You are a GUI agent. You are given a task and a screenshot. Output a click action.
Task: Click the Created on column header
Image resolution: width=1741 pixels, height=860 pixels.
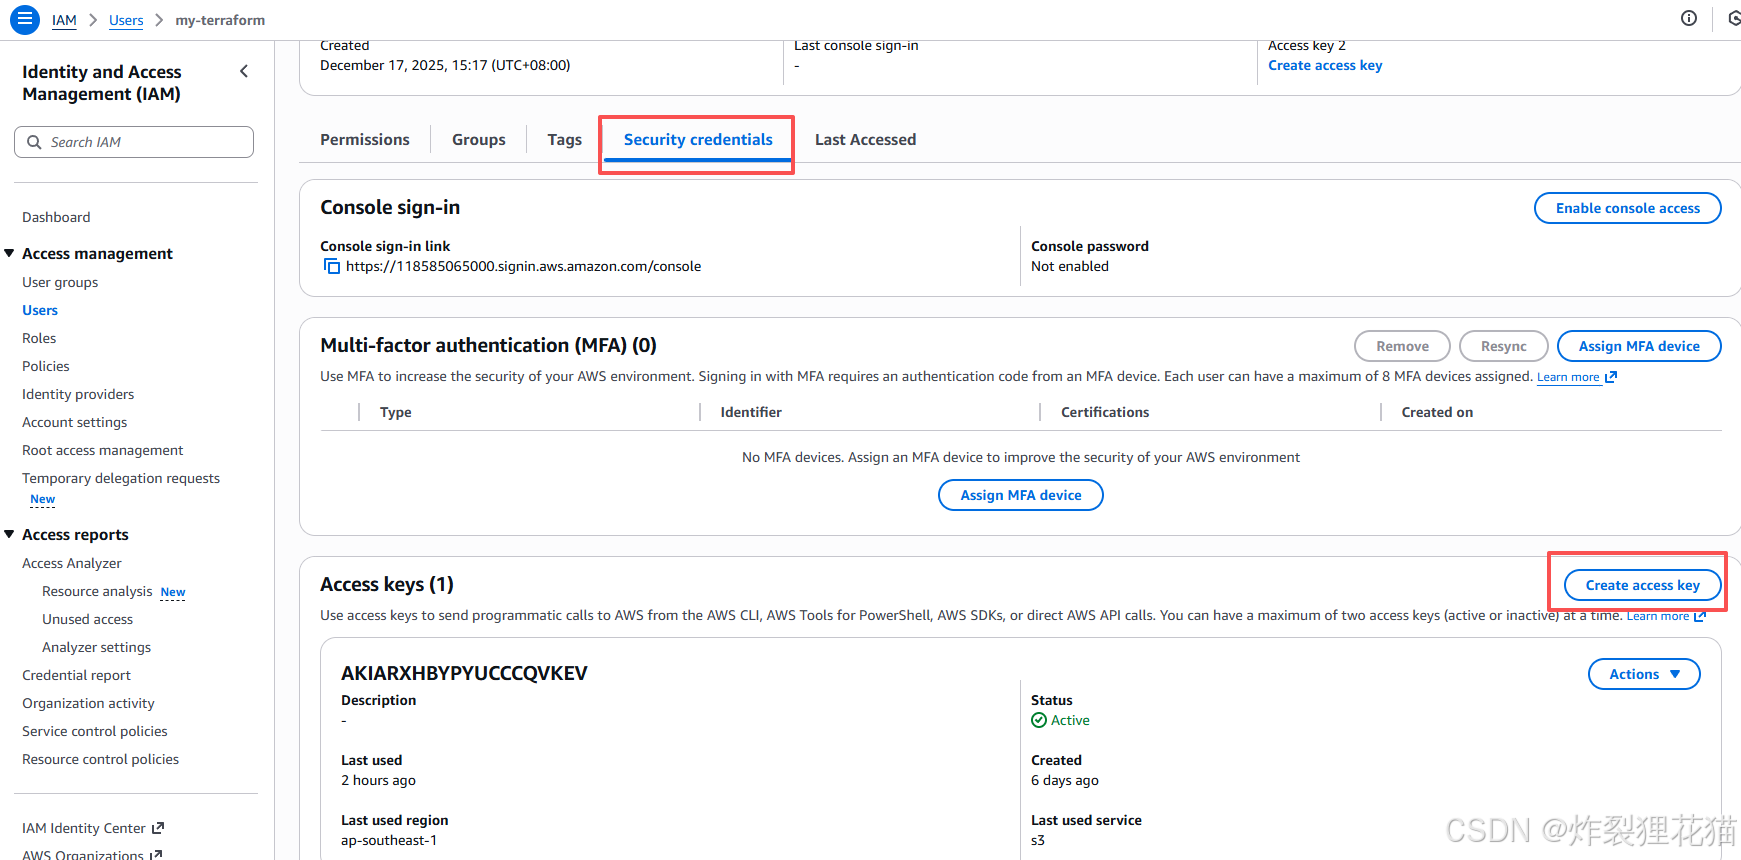click(x=1437, y=412)
